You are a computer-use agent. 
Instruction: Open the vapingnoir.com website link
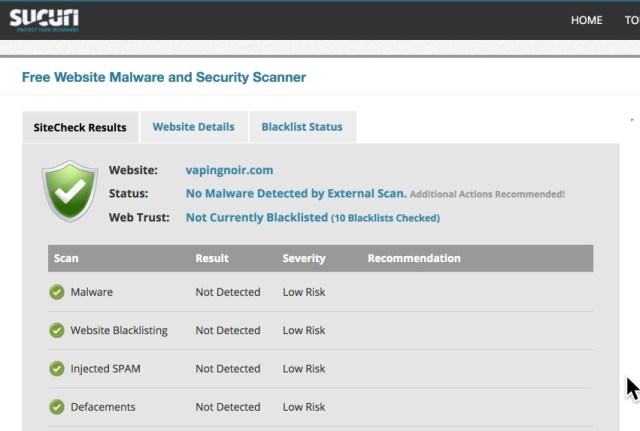229,171
